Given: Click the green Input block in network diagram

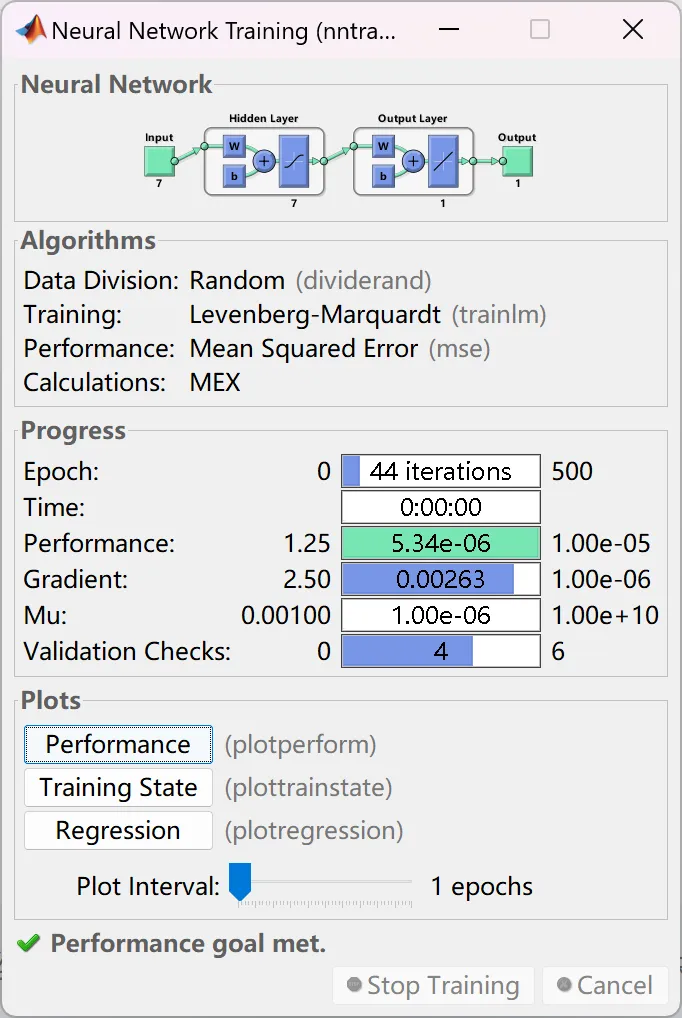Looking at the screenshot, I should (x=159, y=160).
